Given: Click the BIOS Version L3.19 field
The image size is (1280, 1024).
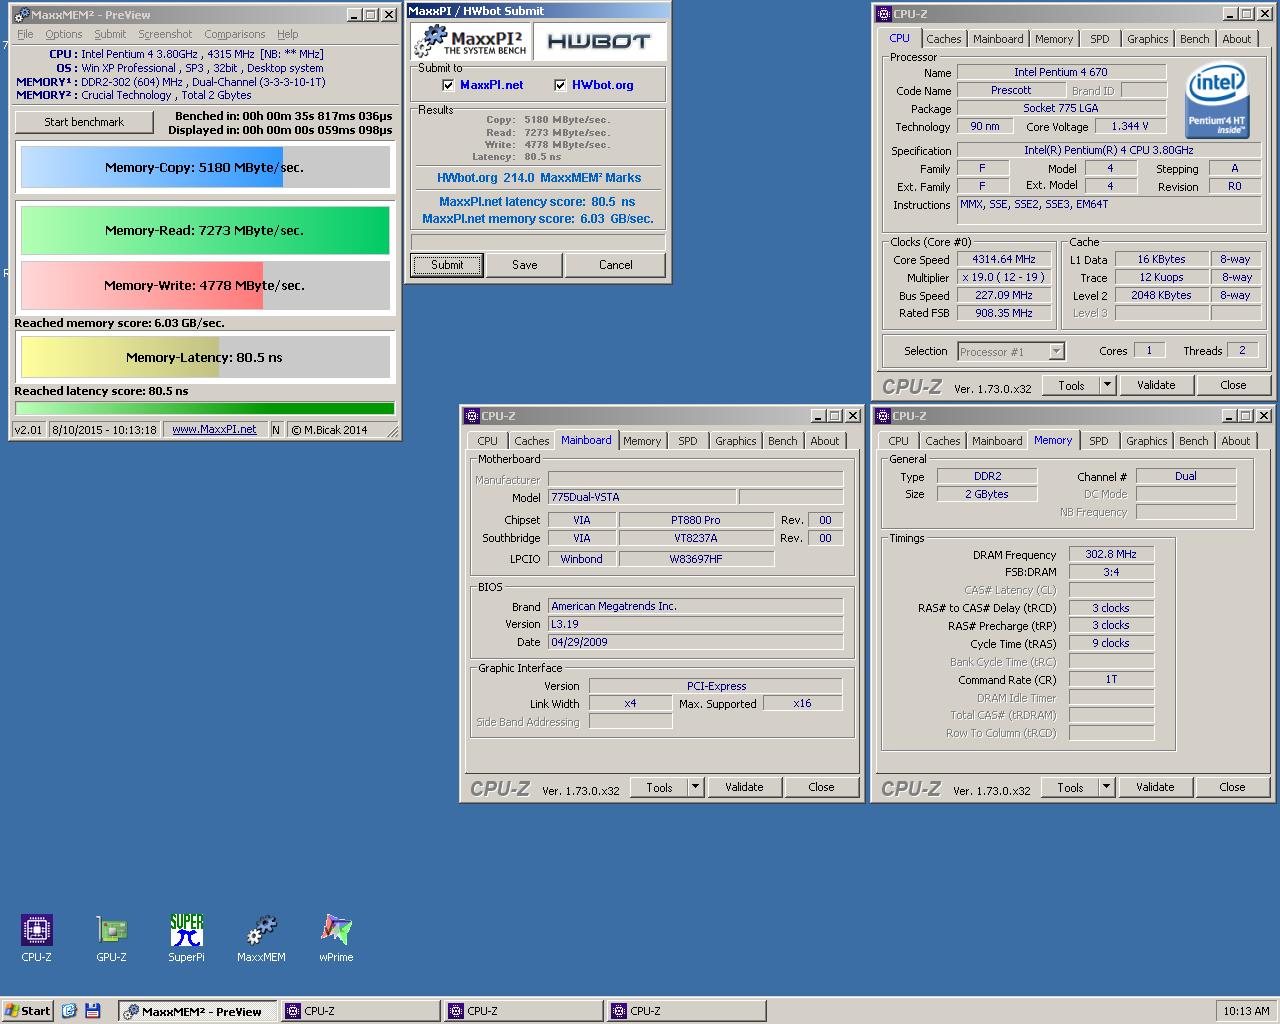Looking at the screenshot, I should coord(695,624).
